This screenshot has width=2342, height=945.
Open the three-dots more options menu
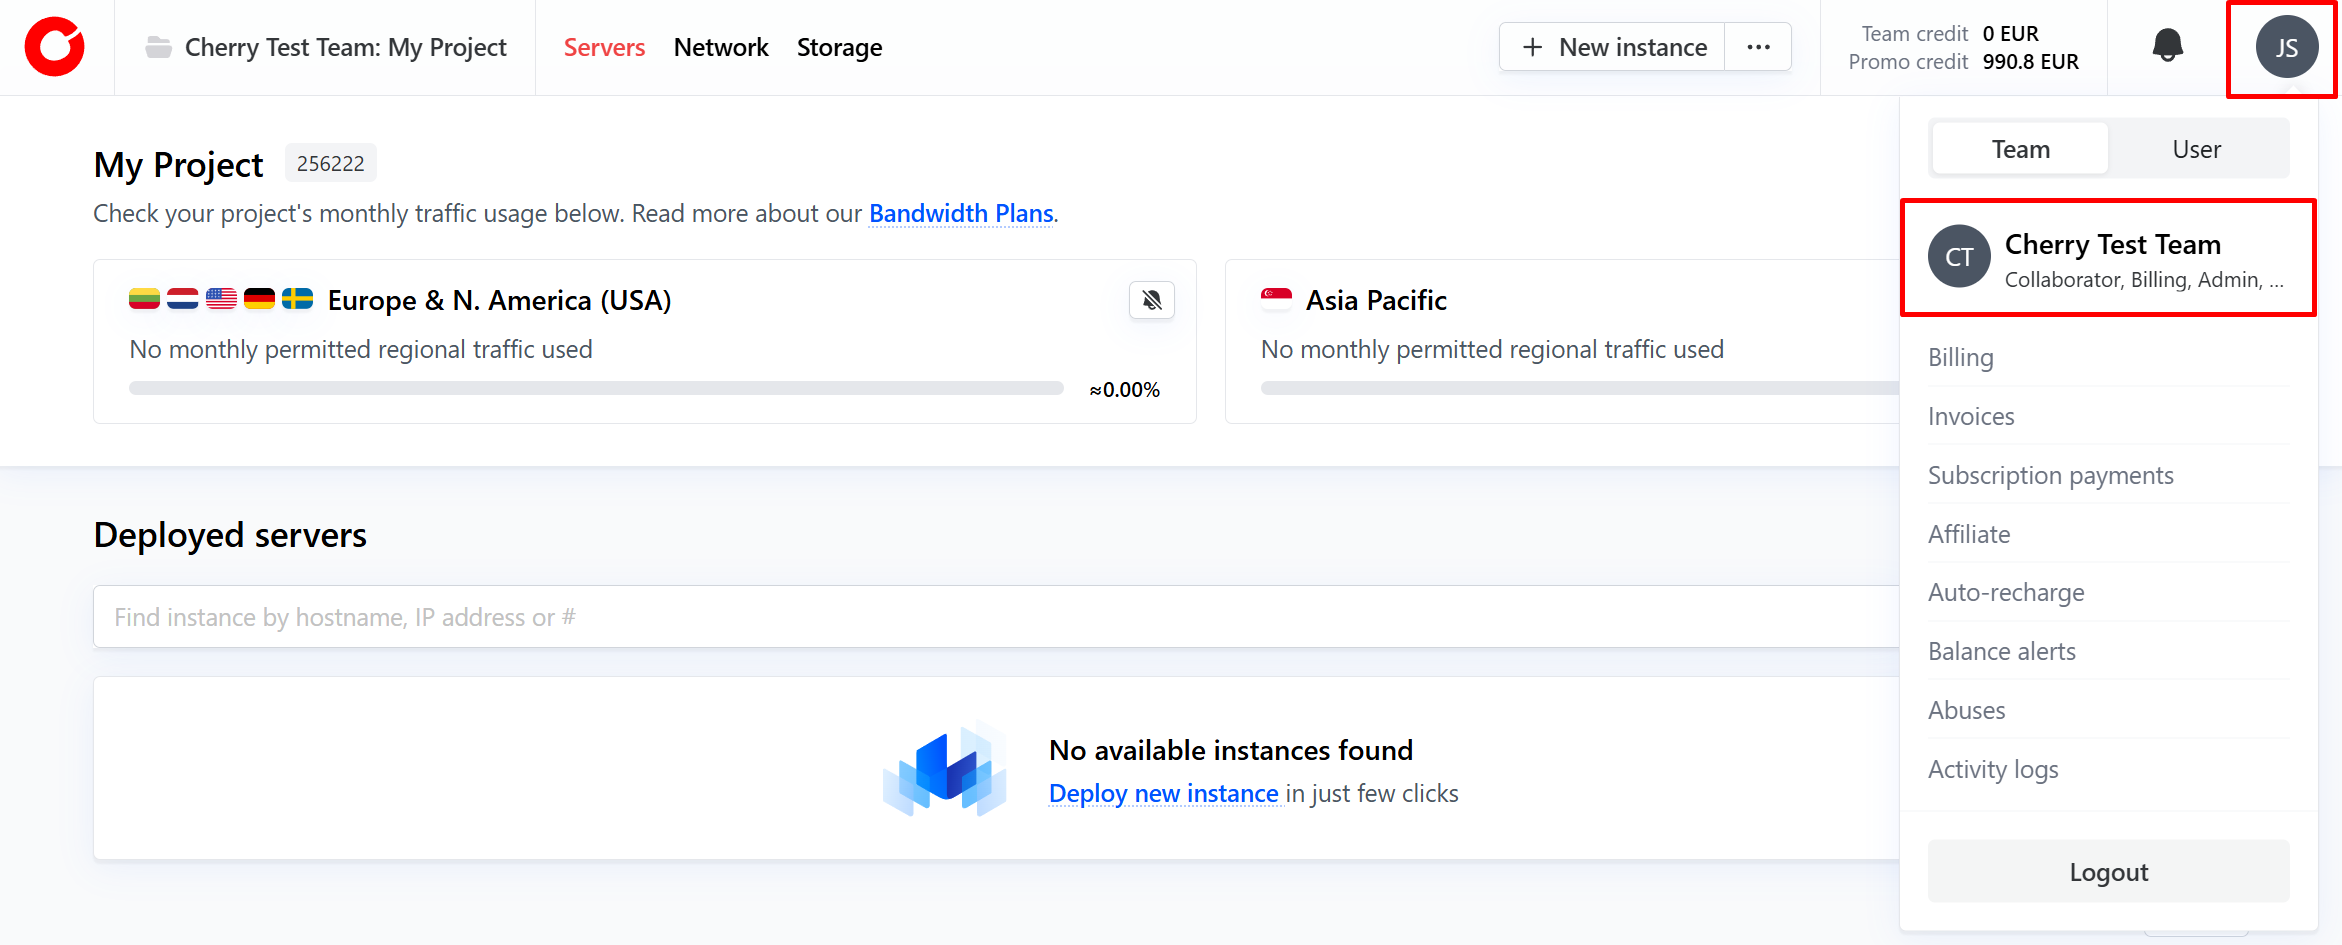click(x=1758, y=47)
